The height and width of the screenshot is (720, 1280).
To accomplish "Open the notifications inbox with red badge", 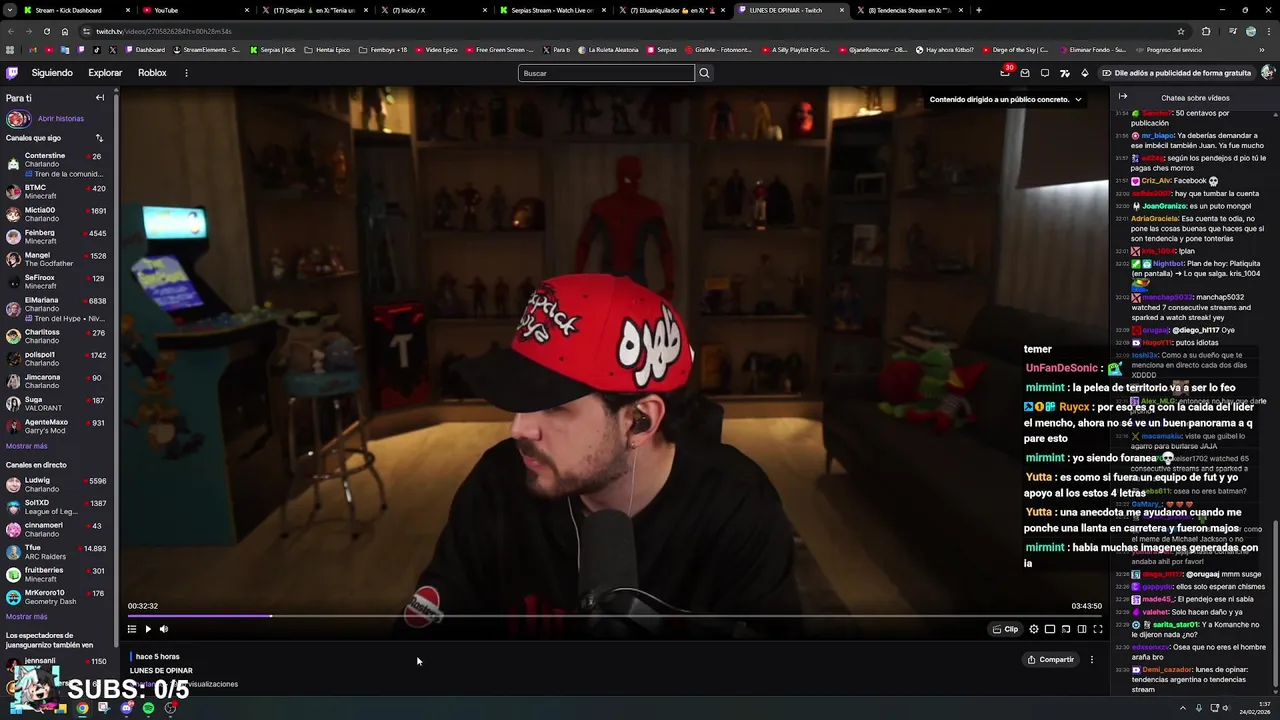I will pyautogui.click(x=1005, y=73).
